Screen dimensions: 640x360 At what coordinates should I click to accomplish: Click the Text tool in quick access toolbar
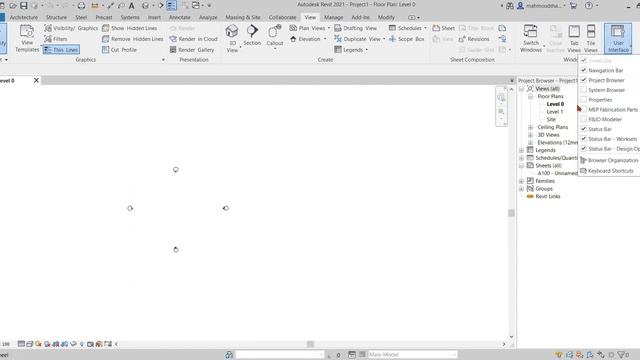click(x=131, y=6)
